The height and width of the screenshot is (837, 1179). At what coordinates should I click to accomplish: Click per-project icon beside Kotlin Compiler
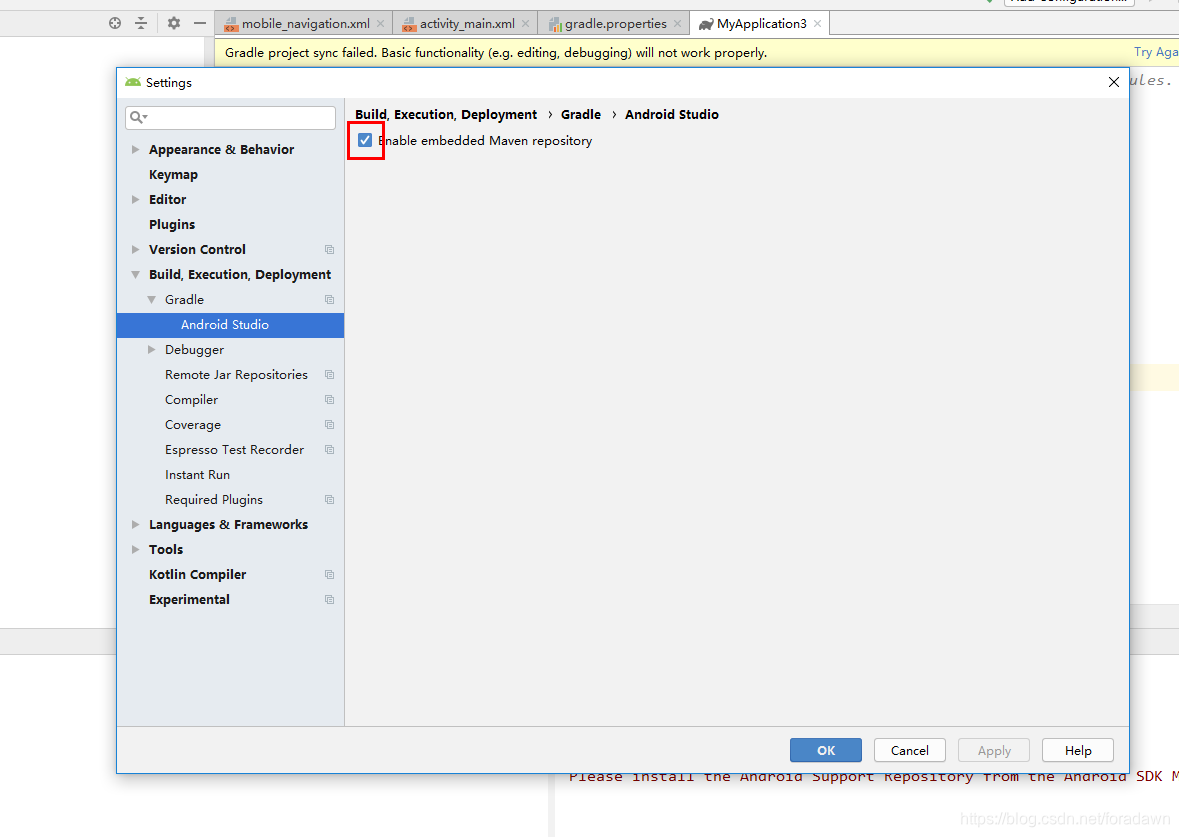click(x=329, y=575)
